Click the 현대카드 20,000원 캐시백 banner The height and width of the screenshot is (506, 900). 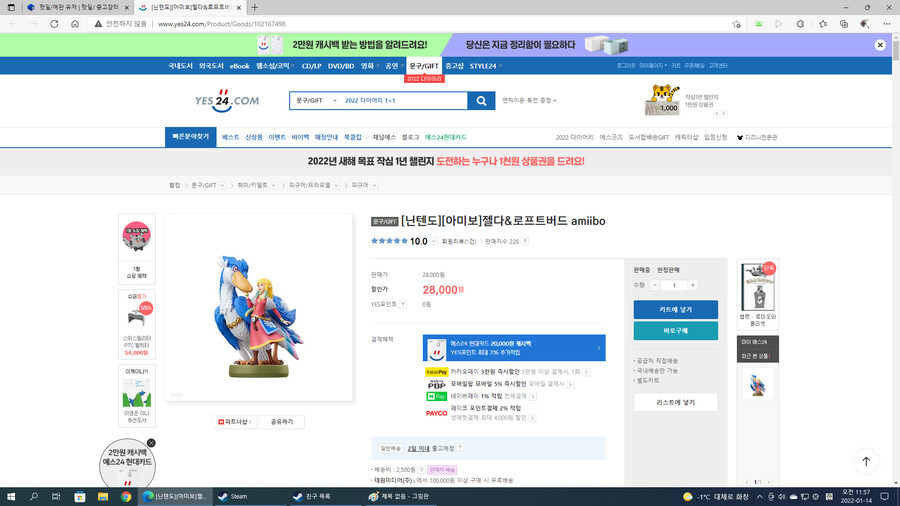pos(514,348)
